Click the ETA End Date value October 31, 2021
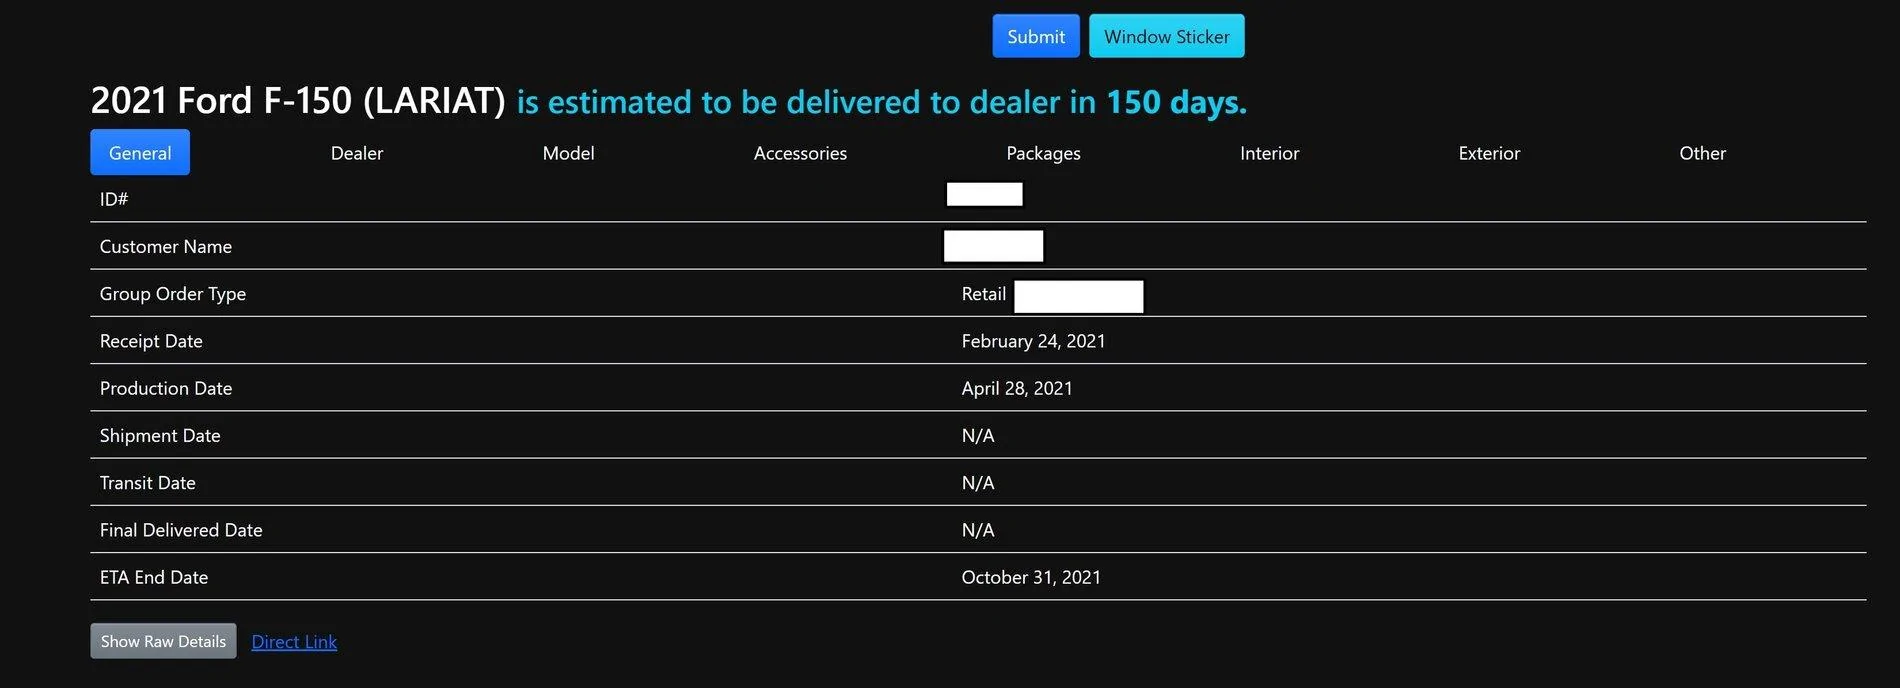Image resolution: width=1900 pixels, height=688 pixels. point(1030,577)
